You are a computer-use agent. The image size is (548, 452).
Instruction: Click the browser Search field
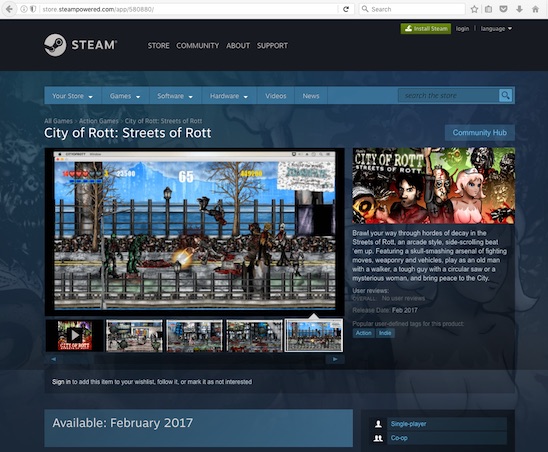click(x=412, y=9)
